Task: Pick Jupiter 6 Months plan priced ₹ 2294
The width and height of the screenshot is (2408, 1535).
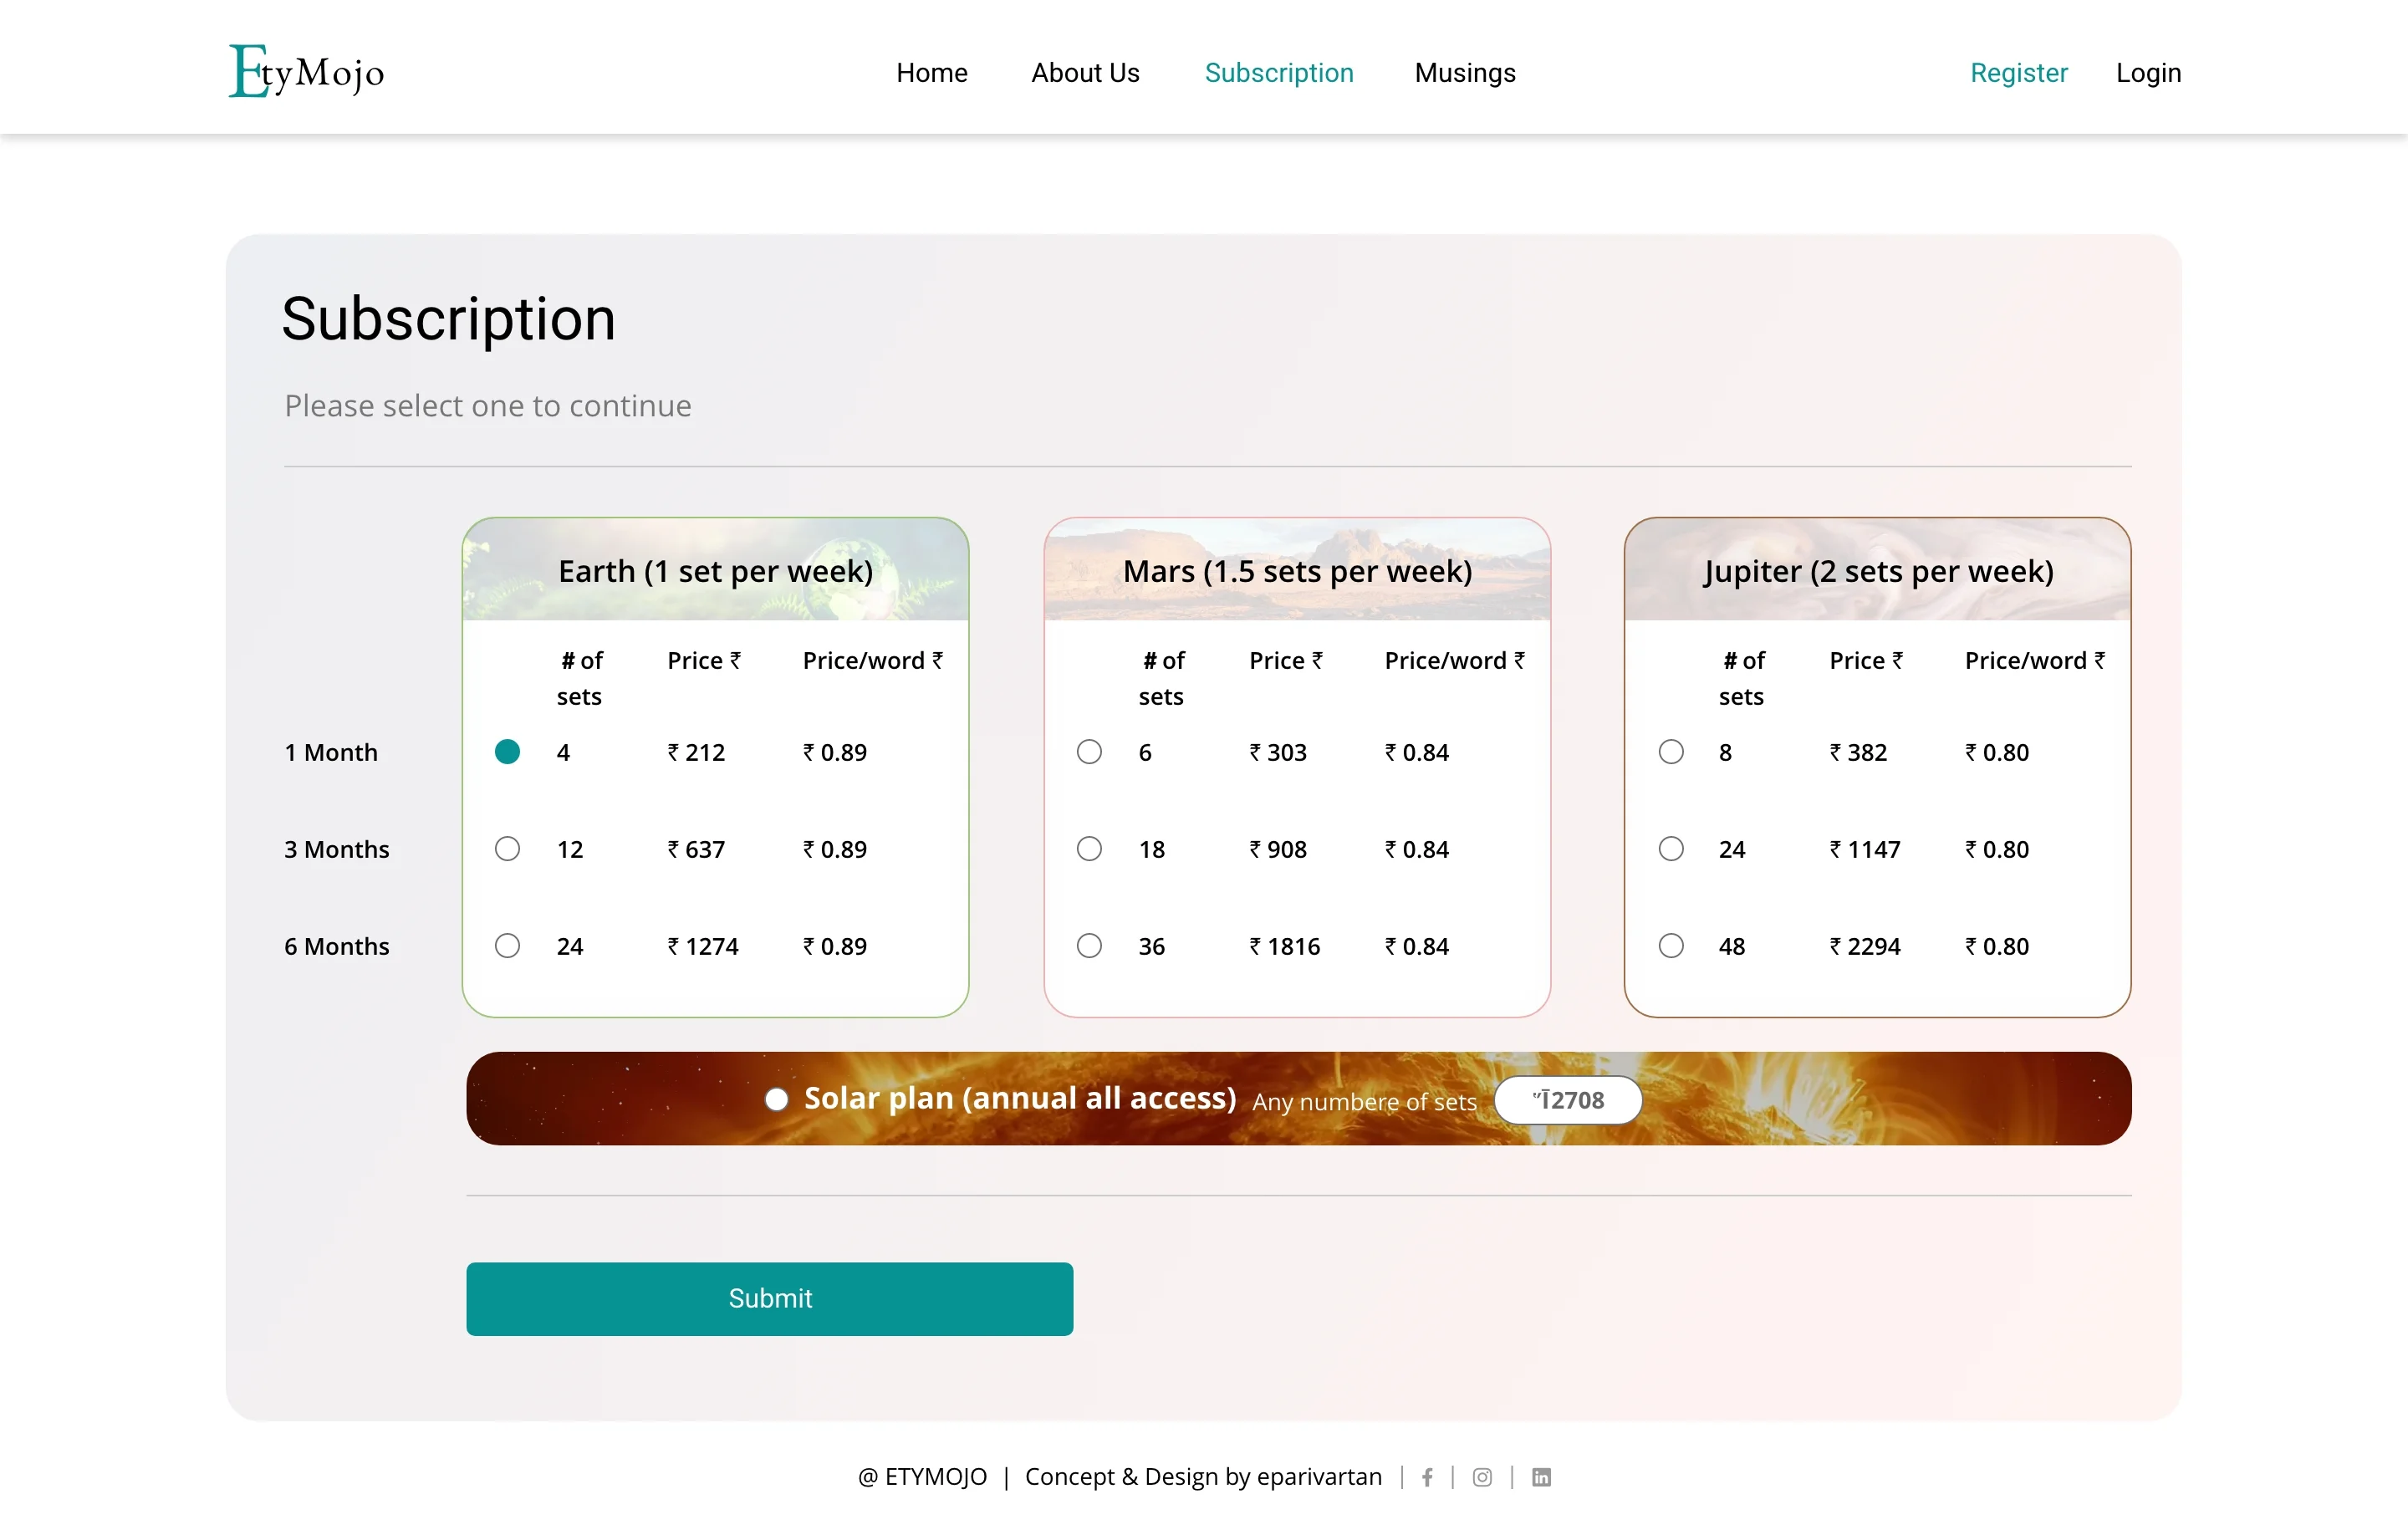Action: (x=1671, y=945)
